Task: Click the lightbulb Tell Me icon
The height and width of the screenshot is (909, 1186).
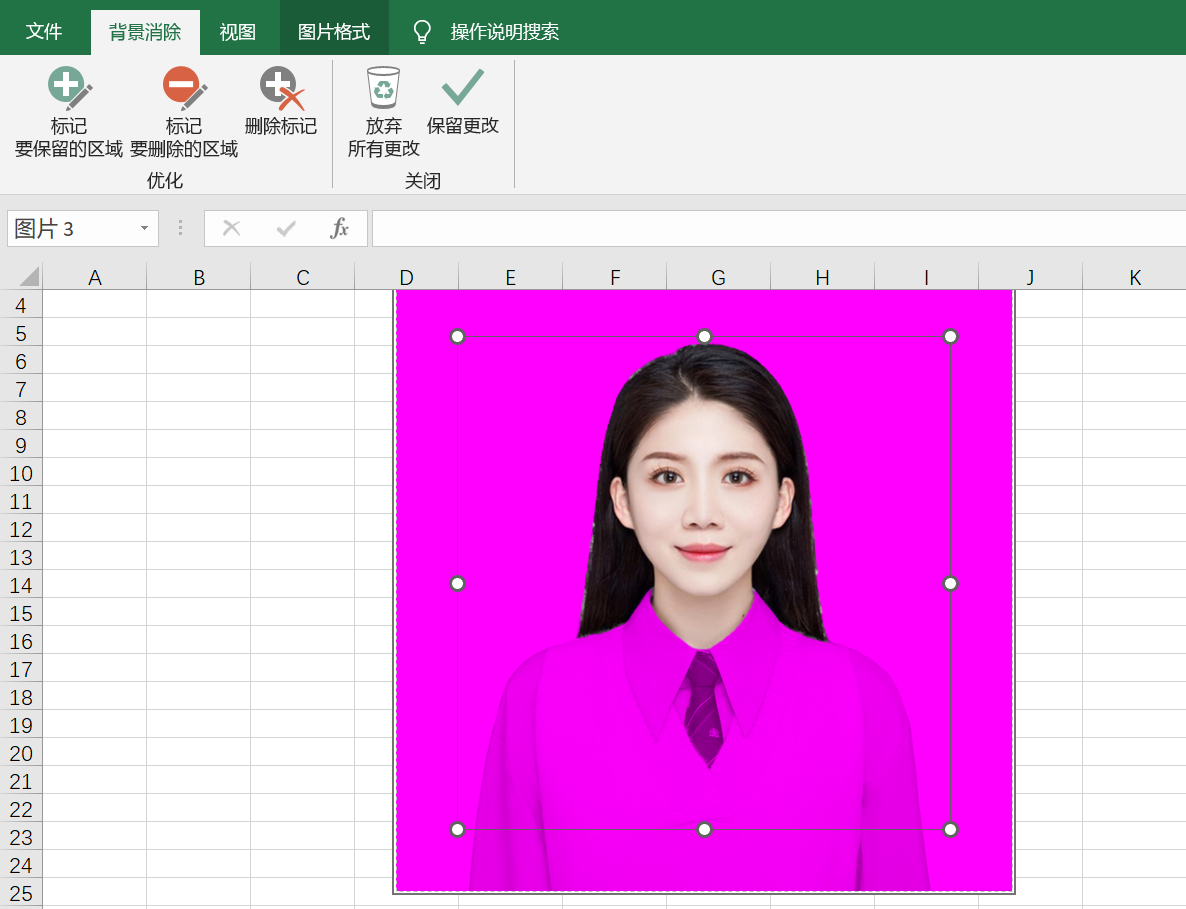Action: click(421, 32)
